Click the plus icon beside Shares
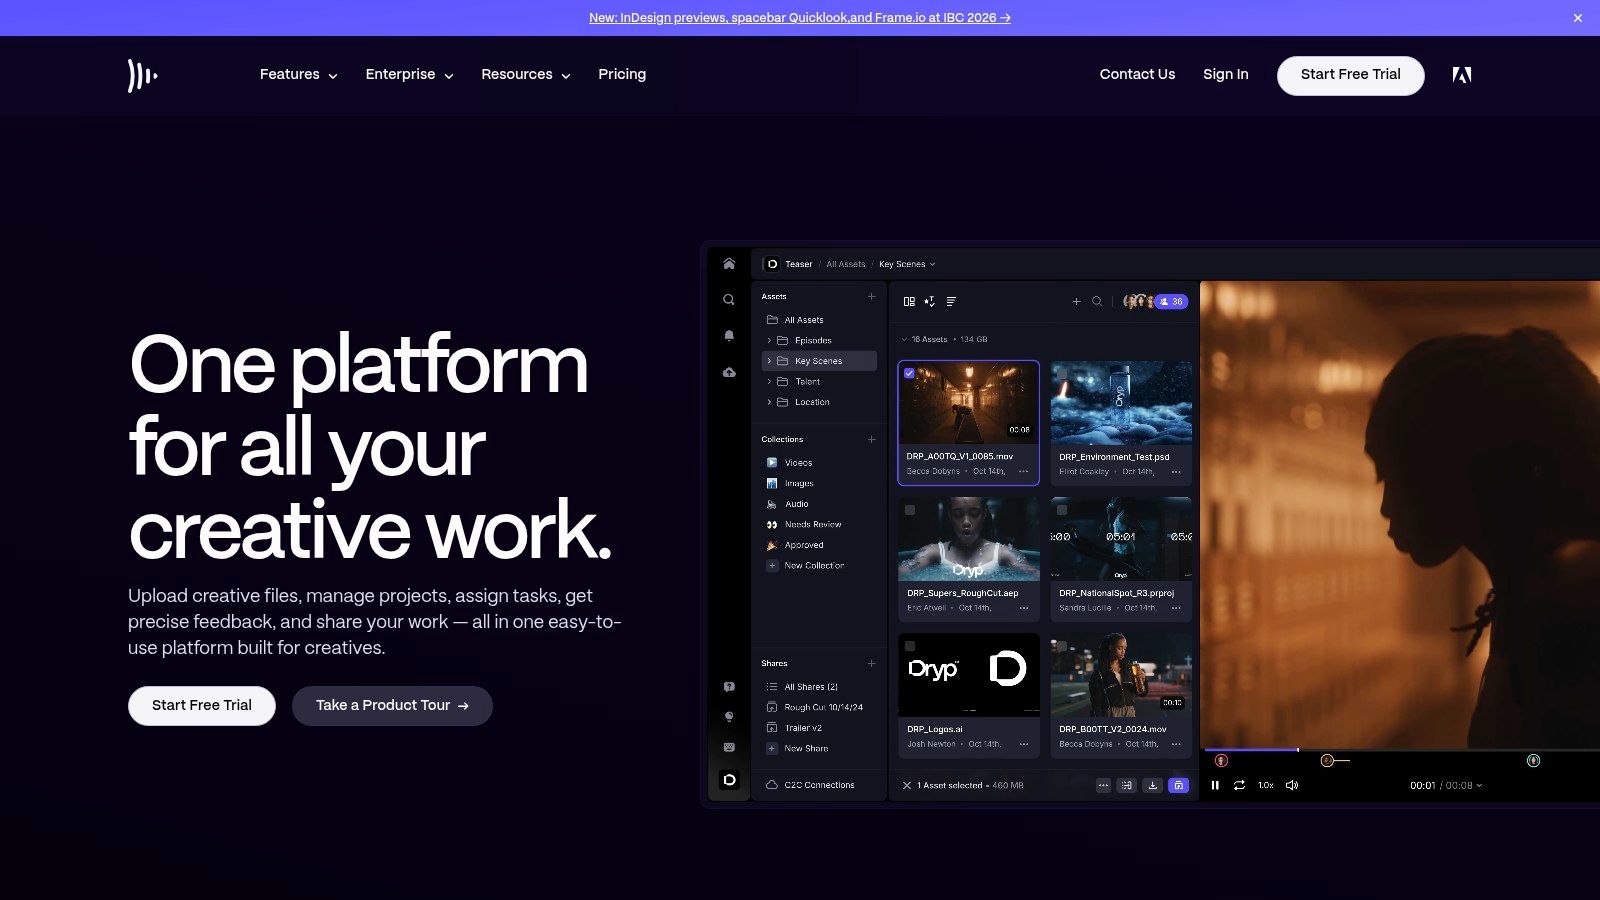Image resolution: width=1600 pixels, height=900 pixels. 871,663
